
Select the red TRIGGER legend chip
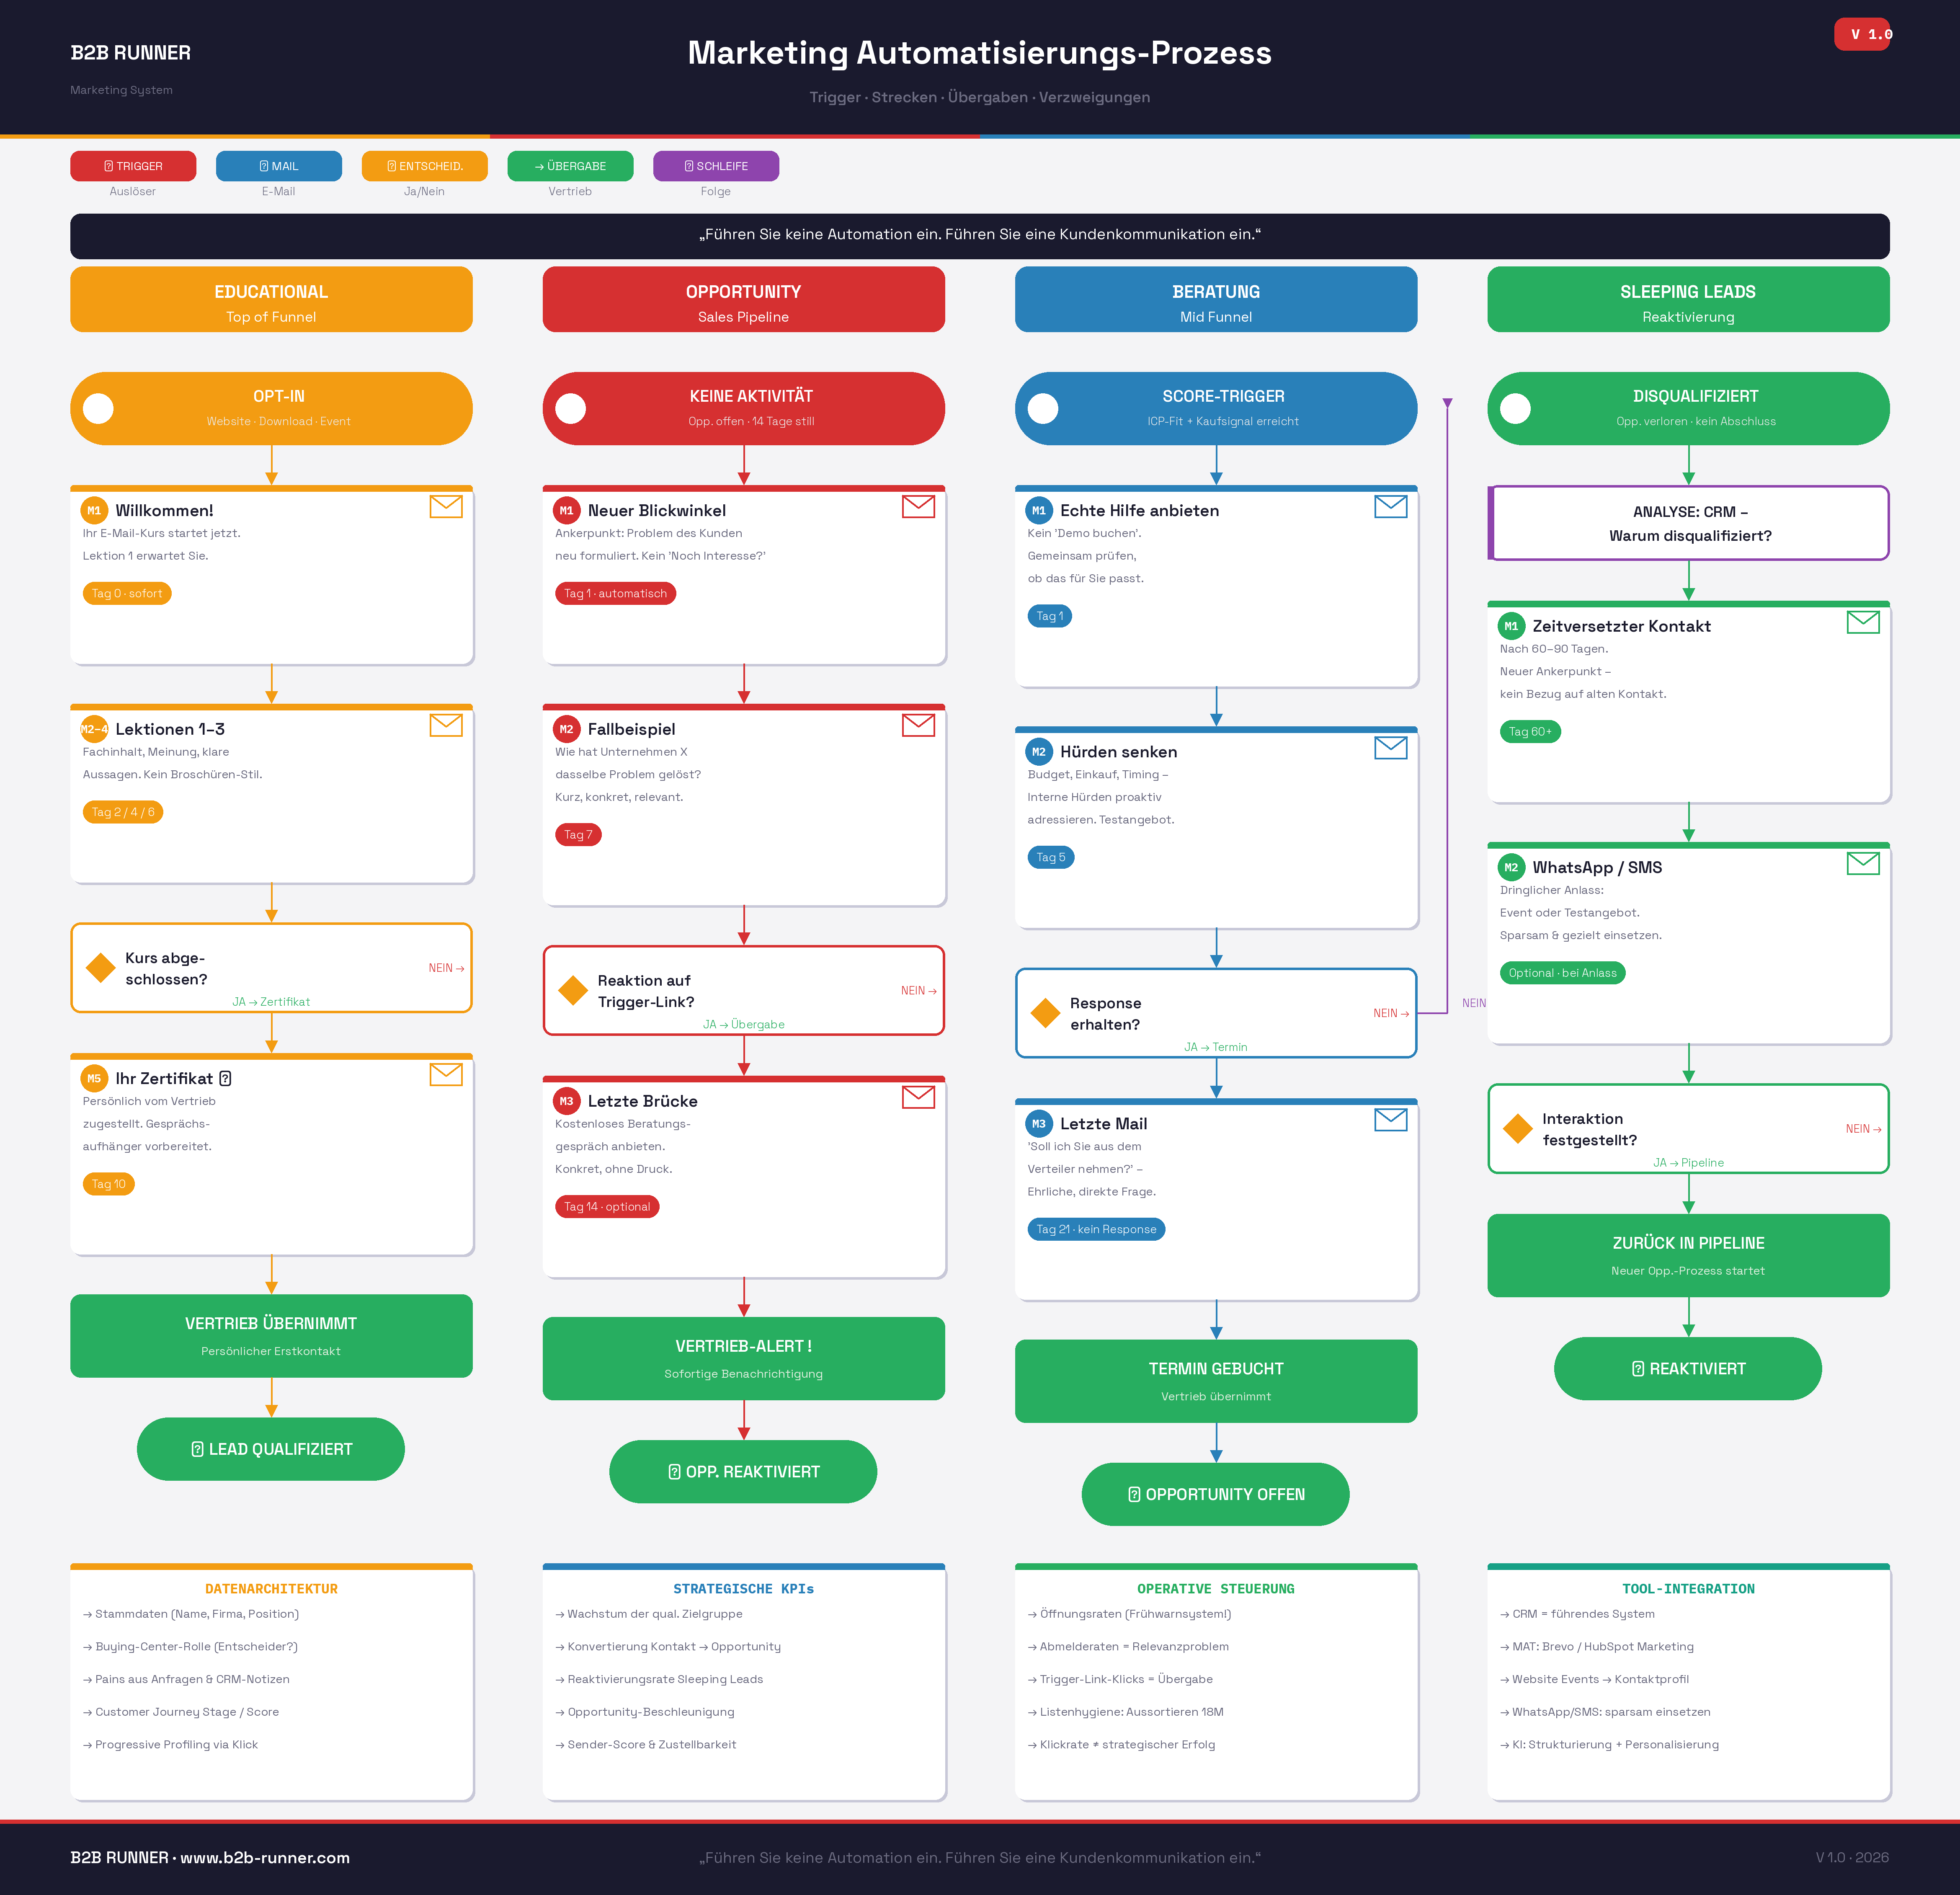[x=133, y=166]
